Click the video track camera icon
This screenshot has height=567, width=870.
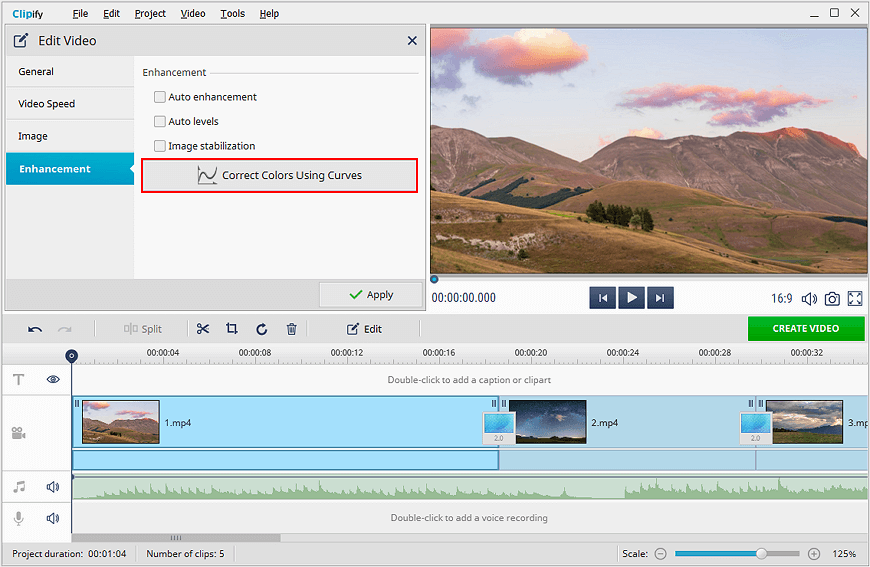point(19,433)
